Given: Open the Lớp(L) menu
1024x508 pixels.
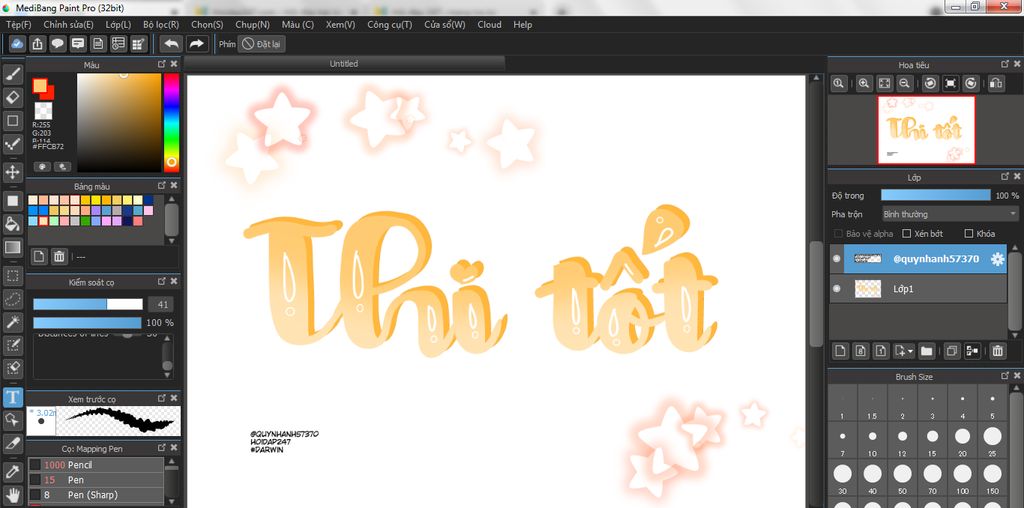Looking at the screenshot, I should 118,24.
